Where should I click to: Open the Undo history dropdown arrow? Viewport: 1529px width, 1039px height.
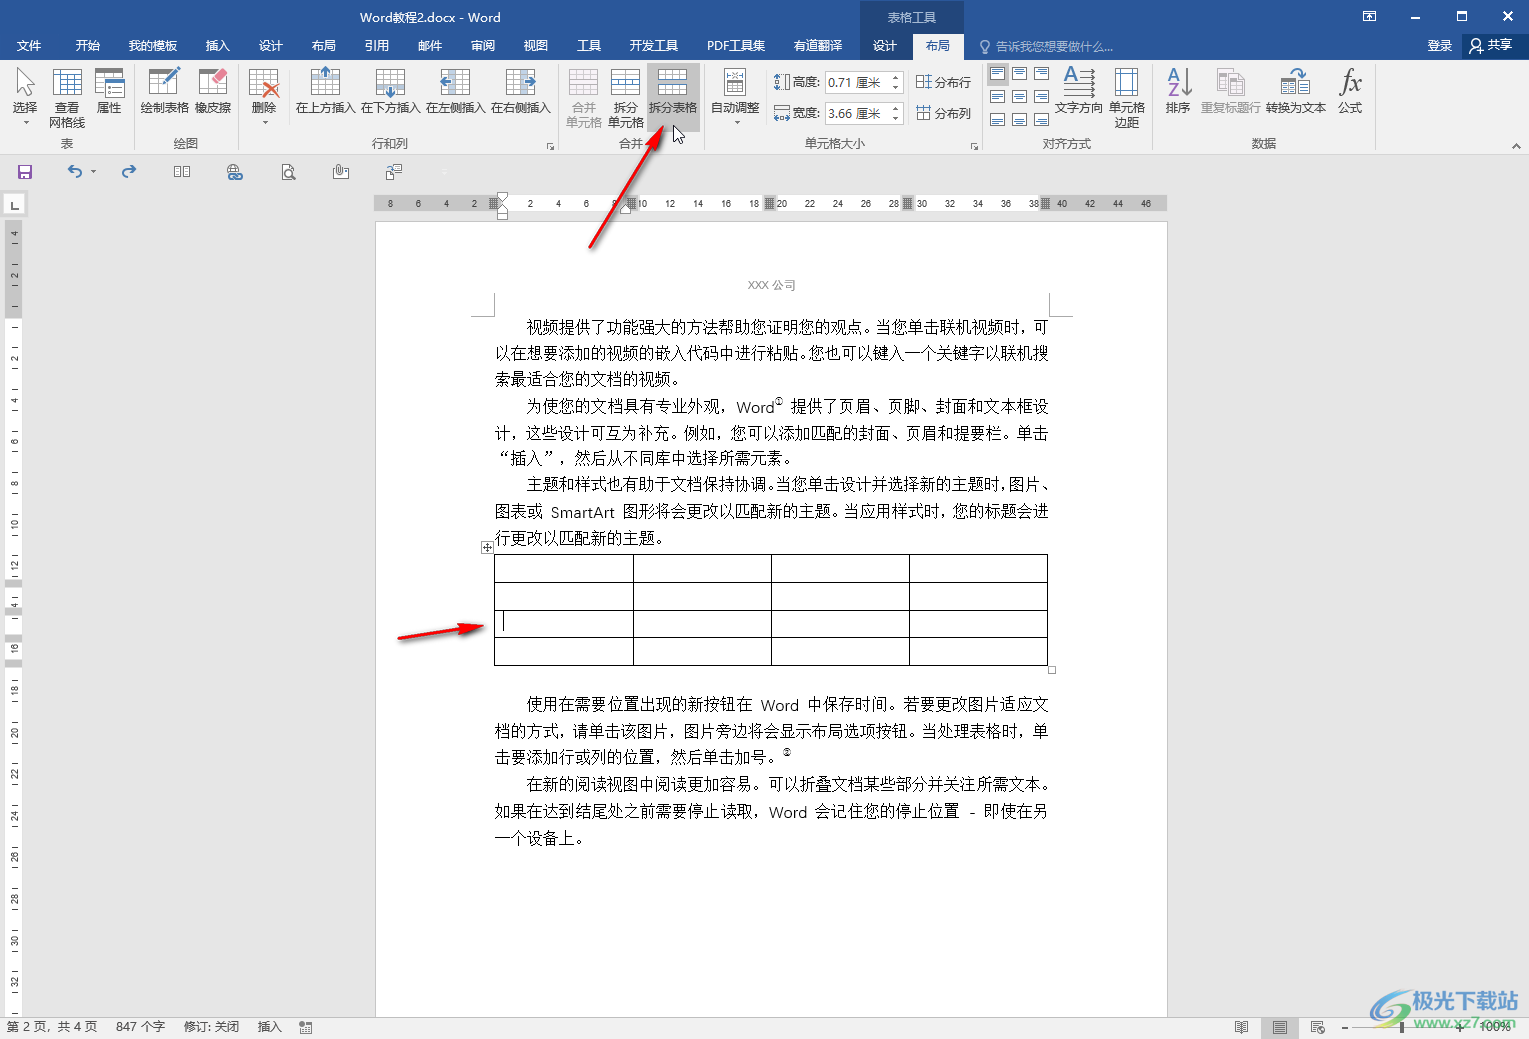tap(93, 172)
